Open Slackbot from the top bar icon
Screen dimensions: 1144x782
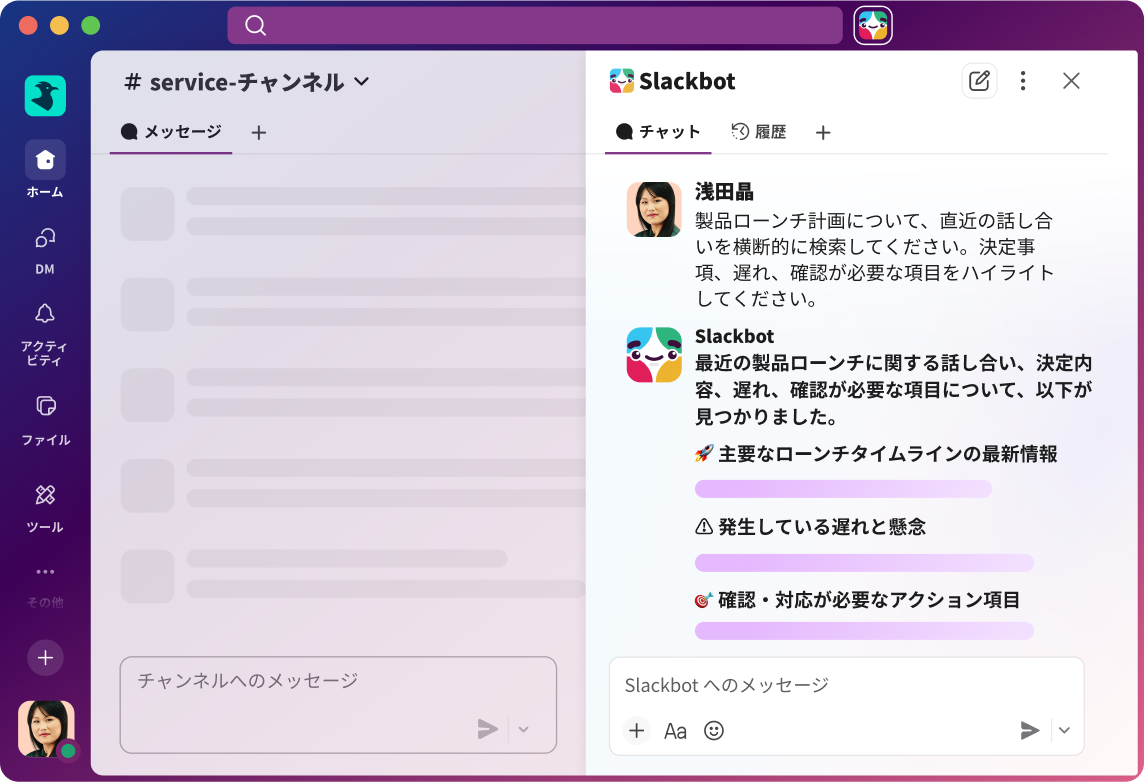pyautogui.click(x=873, y=26)
